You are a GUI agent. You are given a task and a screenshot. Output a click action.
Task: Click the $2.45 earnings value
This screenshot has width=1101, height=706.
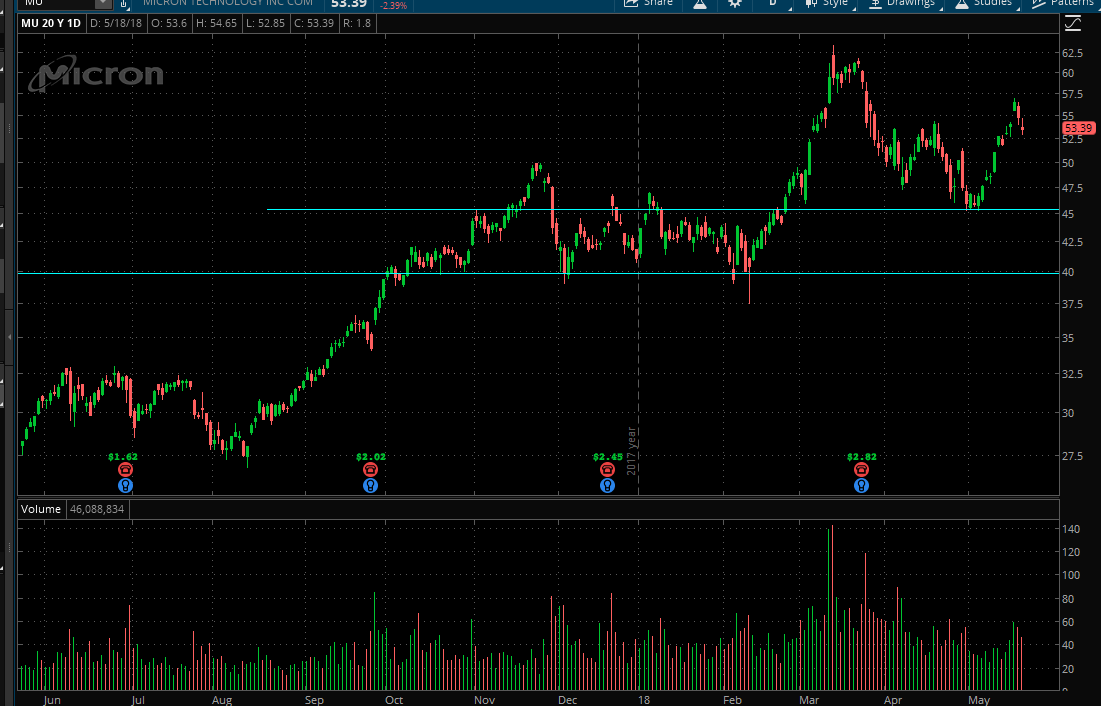pos(607,457)
